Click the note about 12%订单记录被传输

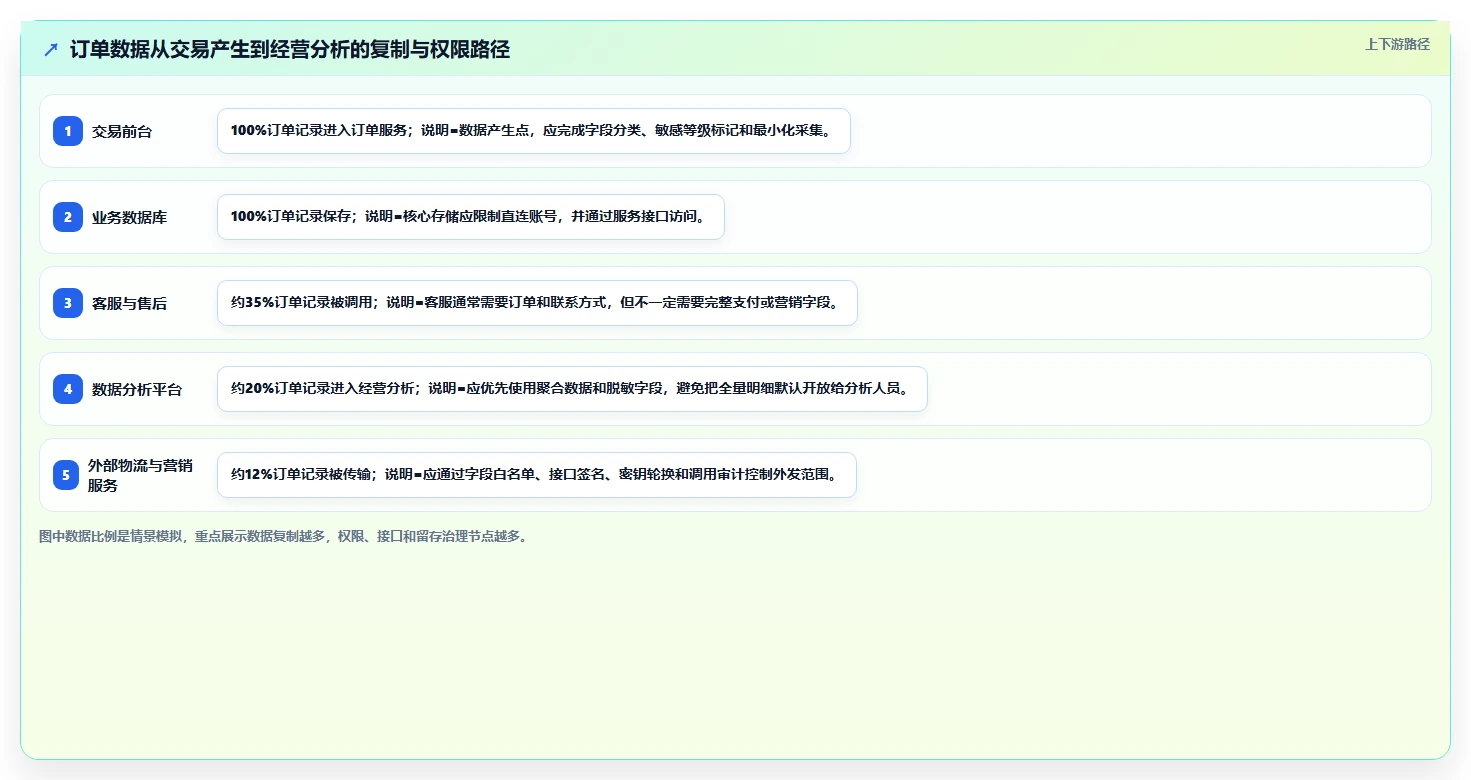click(x=537, y=475)
